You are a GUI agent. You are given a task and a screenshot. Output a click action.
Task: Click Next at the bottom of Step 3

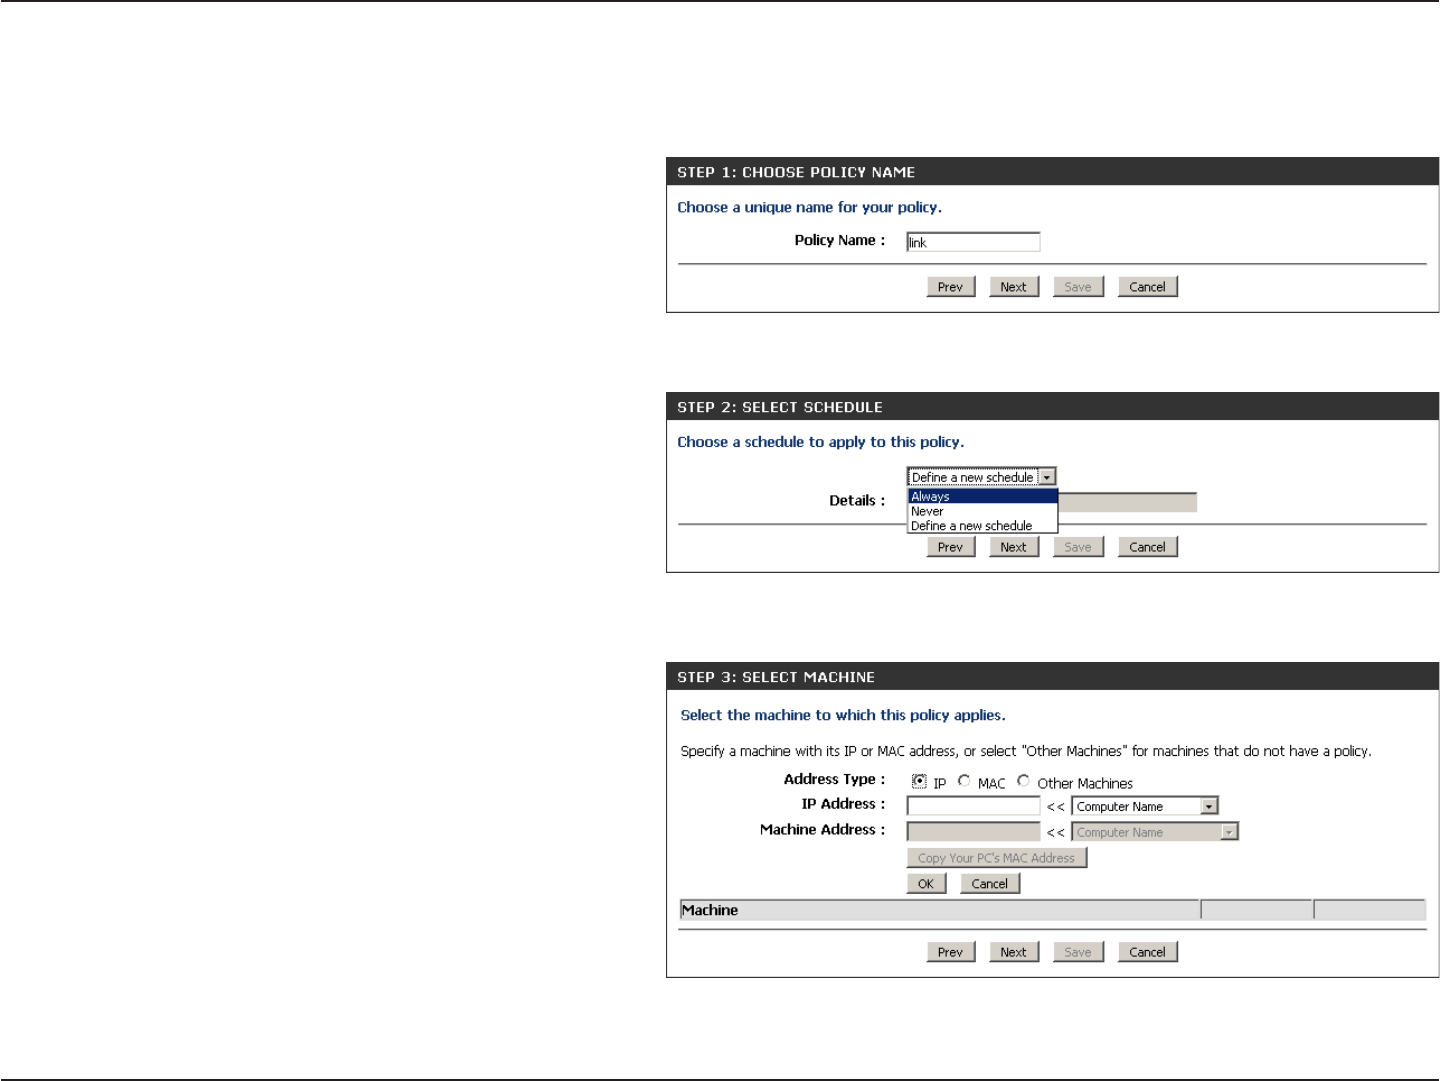pyautogui.click(x=1014, y=952)
